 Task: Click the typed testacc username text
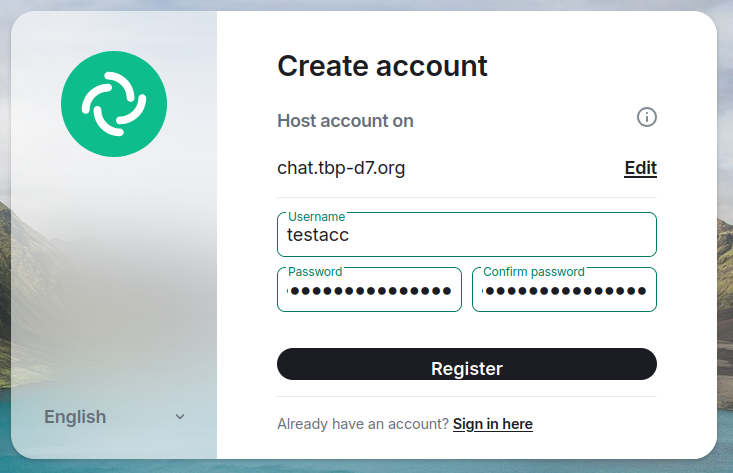tap(317, 236)
